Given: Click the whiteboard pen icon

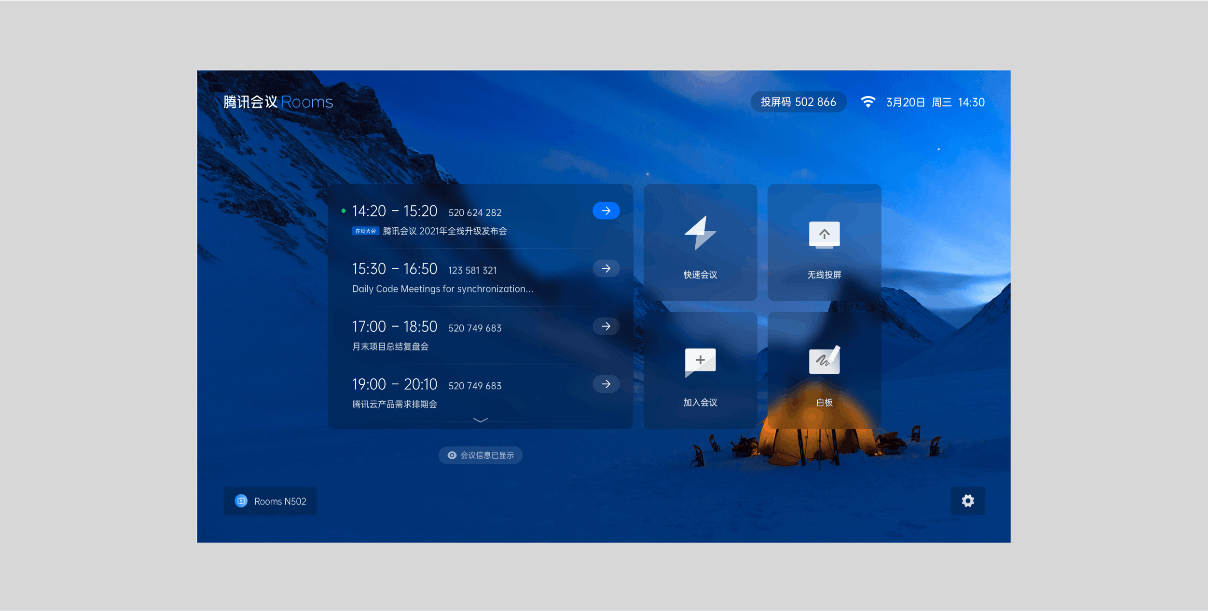Looking at the screenshot, I should click(824, 360).
